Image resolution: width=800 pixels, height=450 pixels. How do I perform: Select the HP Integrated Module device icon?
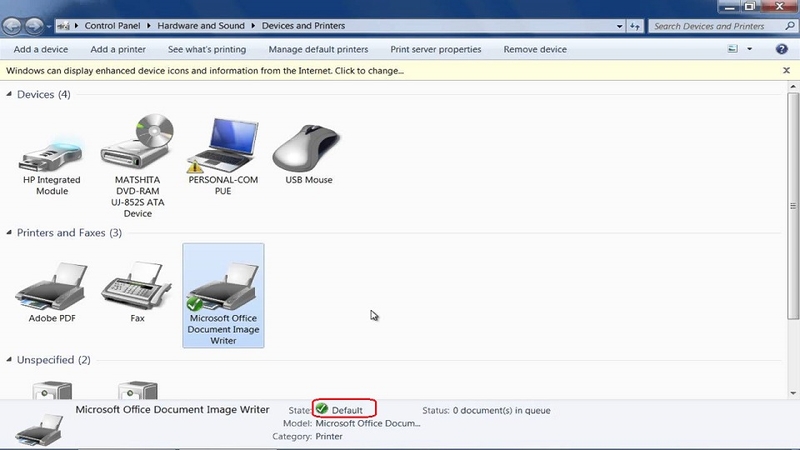tap(52, 157)
